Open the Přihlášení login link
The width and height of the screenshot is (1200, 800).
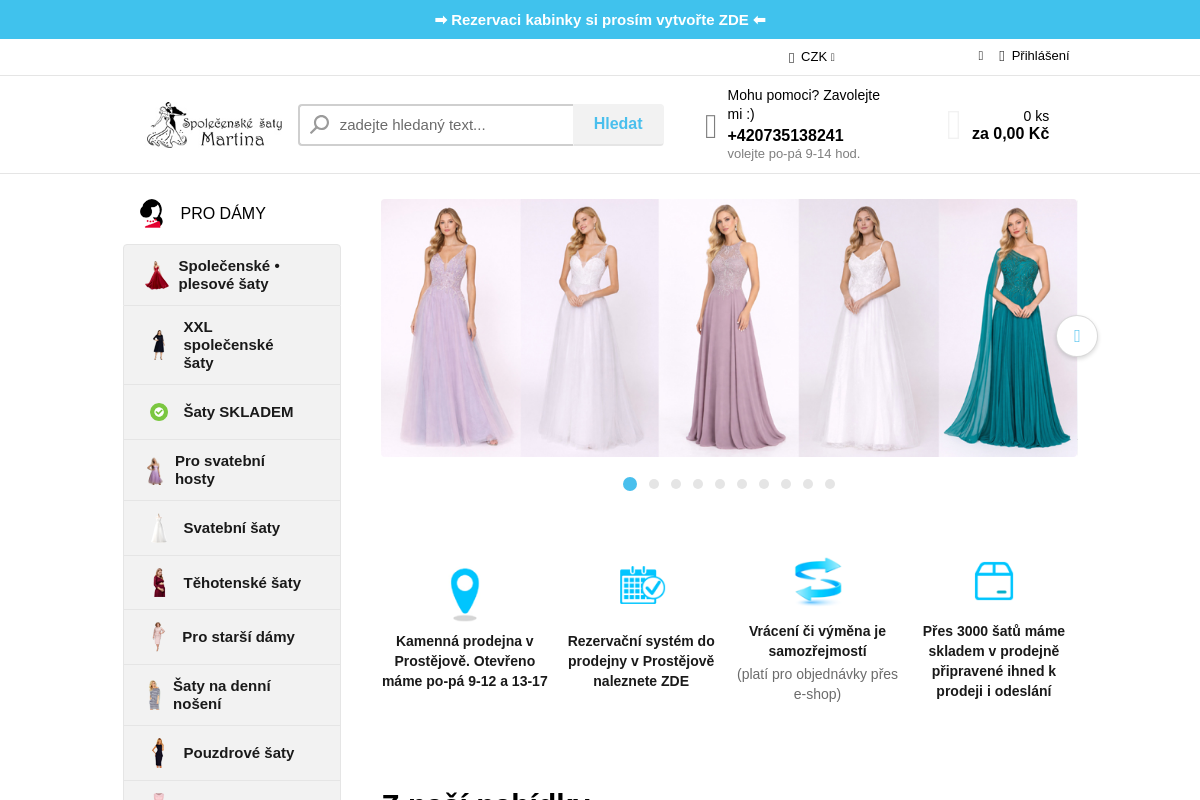[1039, 56]
